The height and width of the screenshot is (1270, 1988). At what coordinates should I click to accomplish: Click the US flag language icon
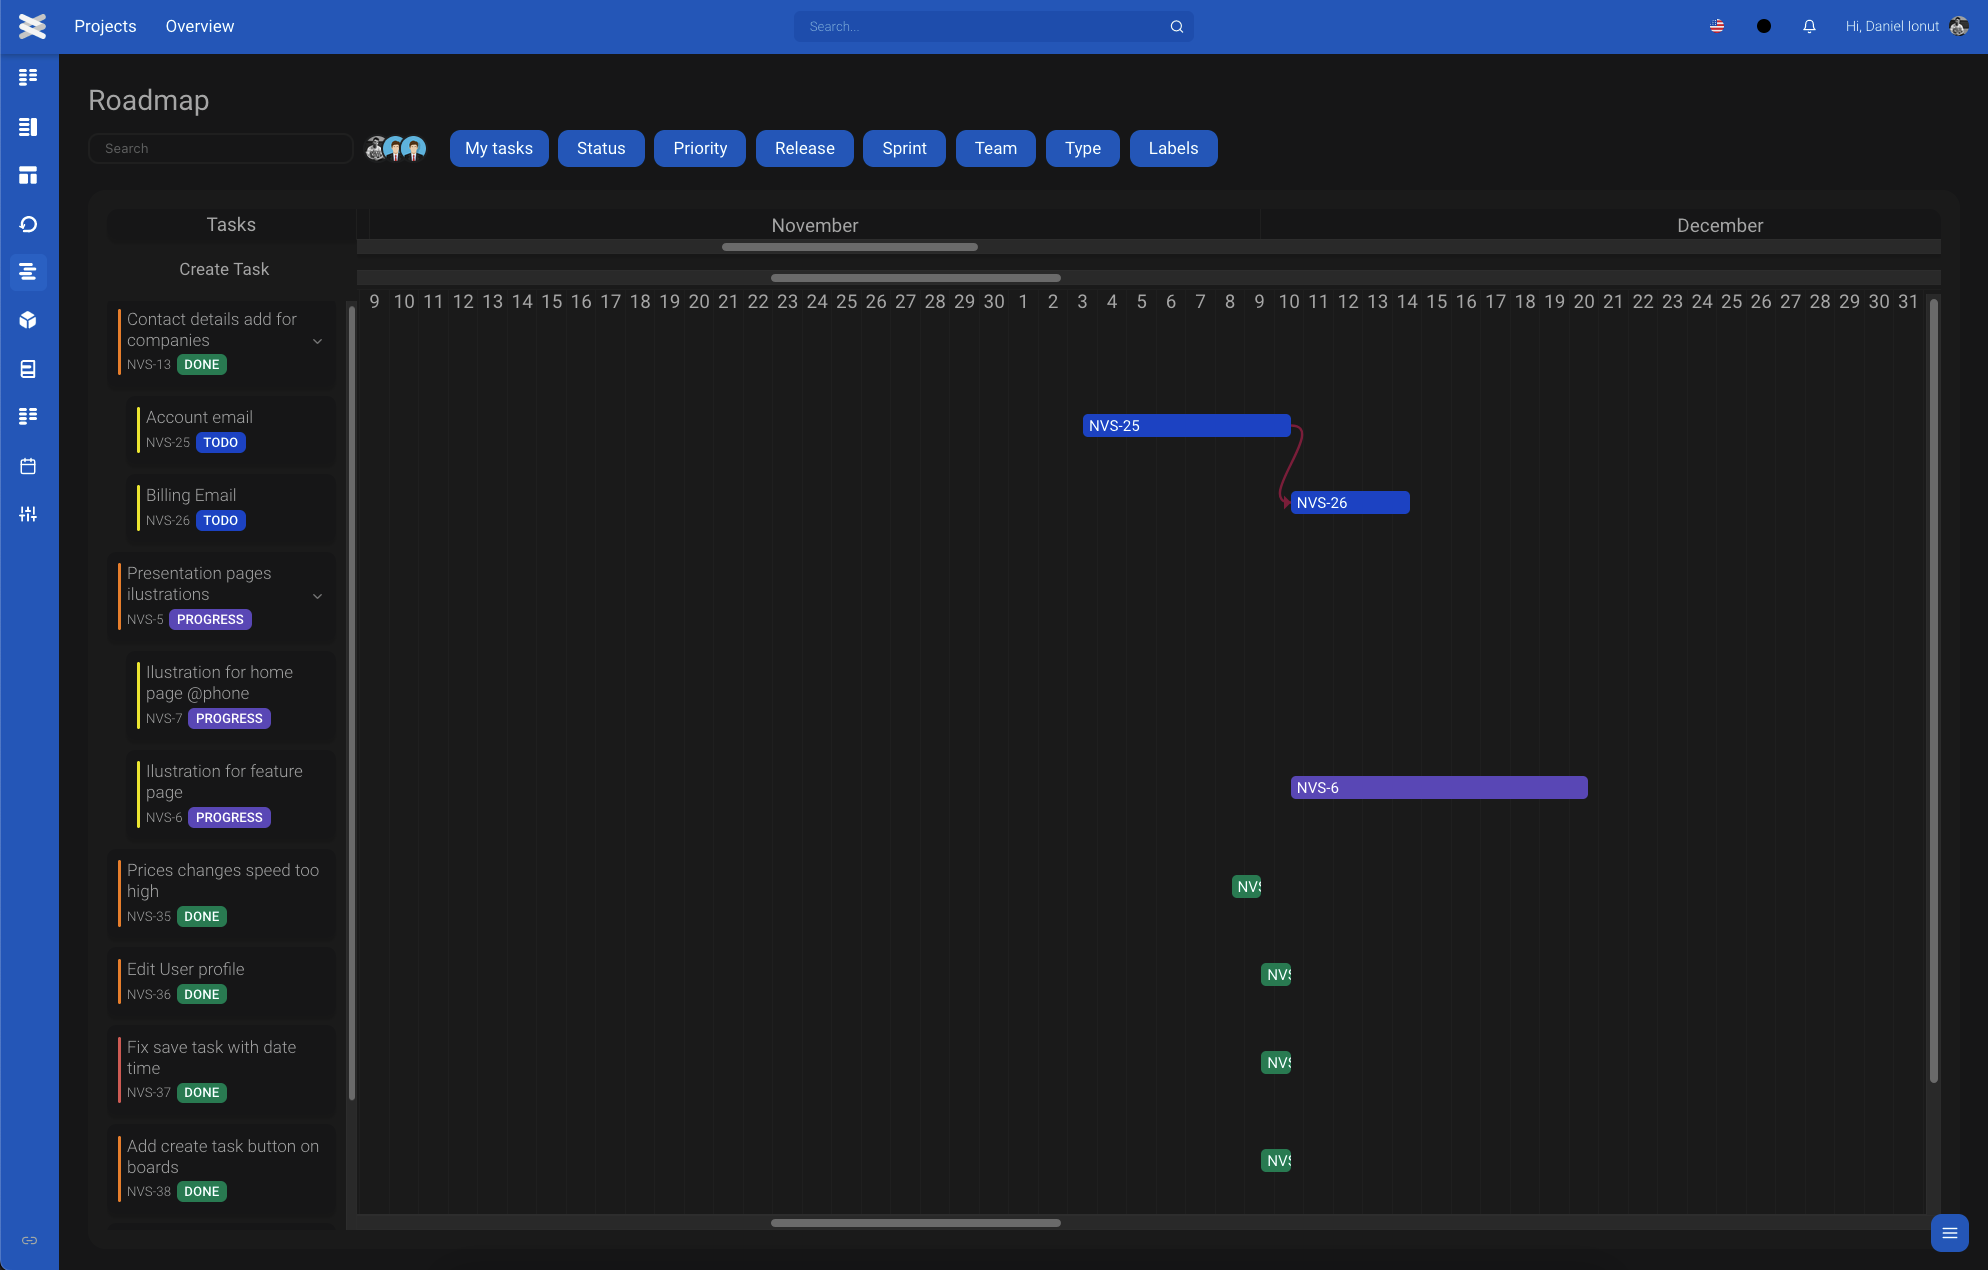click(x=1717, y=27)
